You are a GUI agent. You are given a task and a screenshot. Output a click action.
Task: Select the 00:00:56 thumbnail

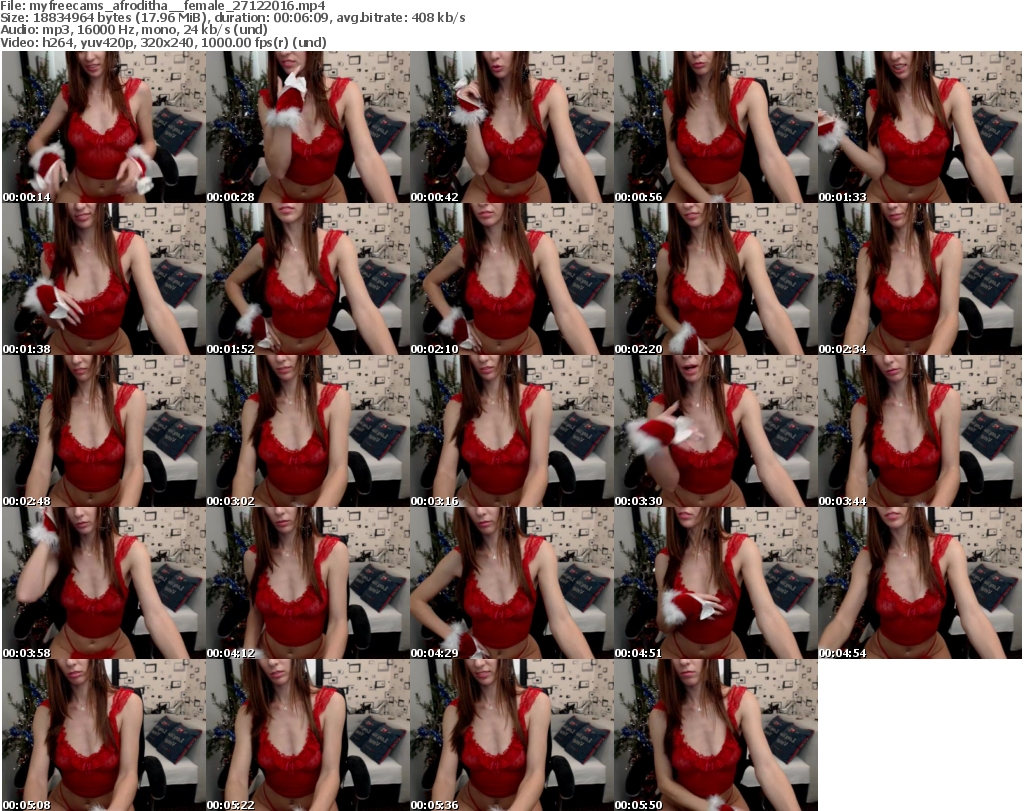tap(715, 127)
